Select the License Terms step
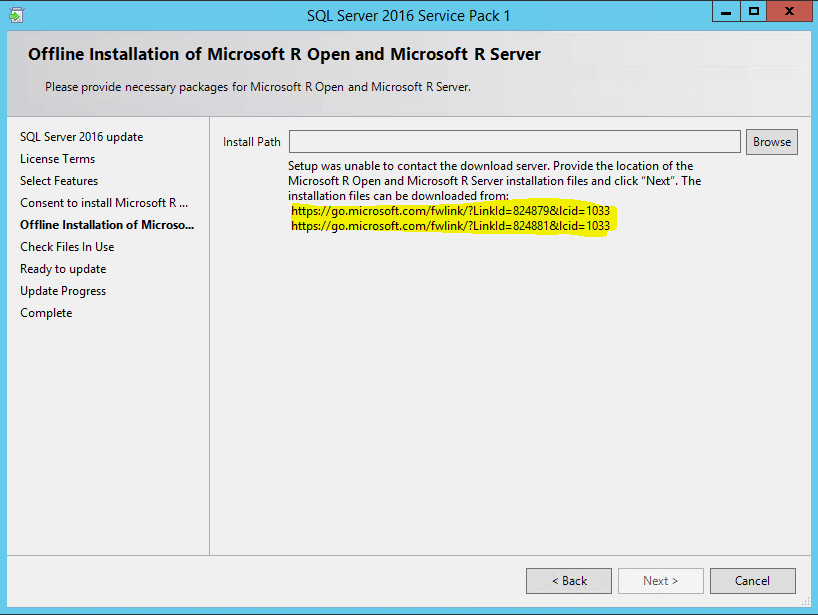The width and height of the screenshot is (818, 615). 57,159
